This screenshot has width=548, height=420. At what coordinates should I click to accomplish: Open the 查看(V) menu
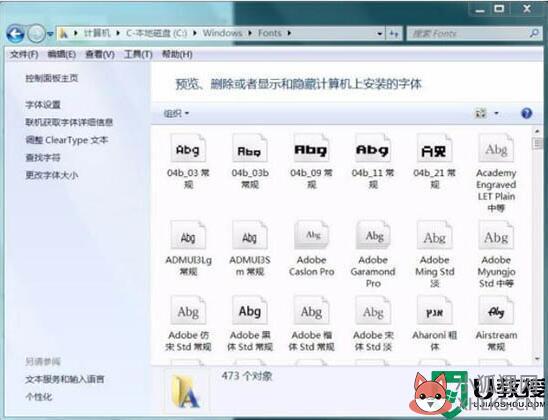pyautogui.click(x=100, y=54)
